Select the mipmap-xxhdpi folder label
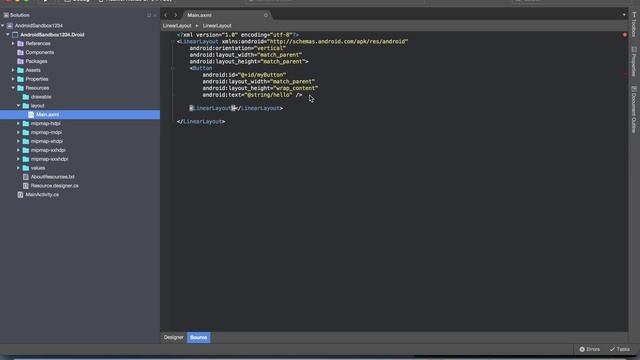The height and width of the screenshot is (360, 640). (48, 150)
